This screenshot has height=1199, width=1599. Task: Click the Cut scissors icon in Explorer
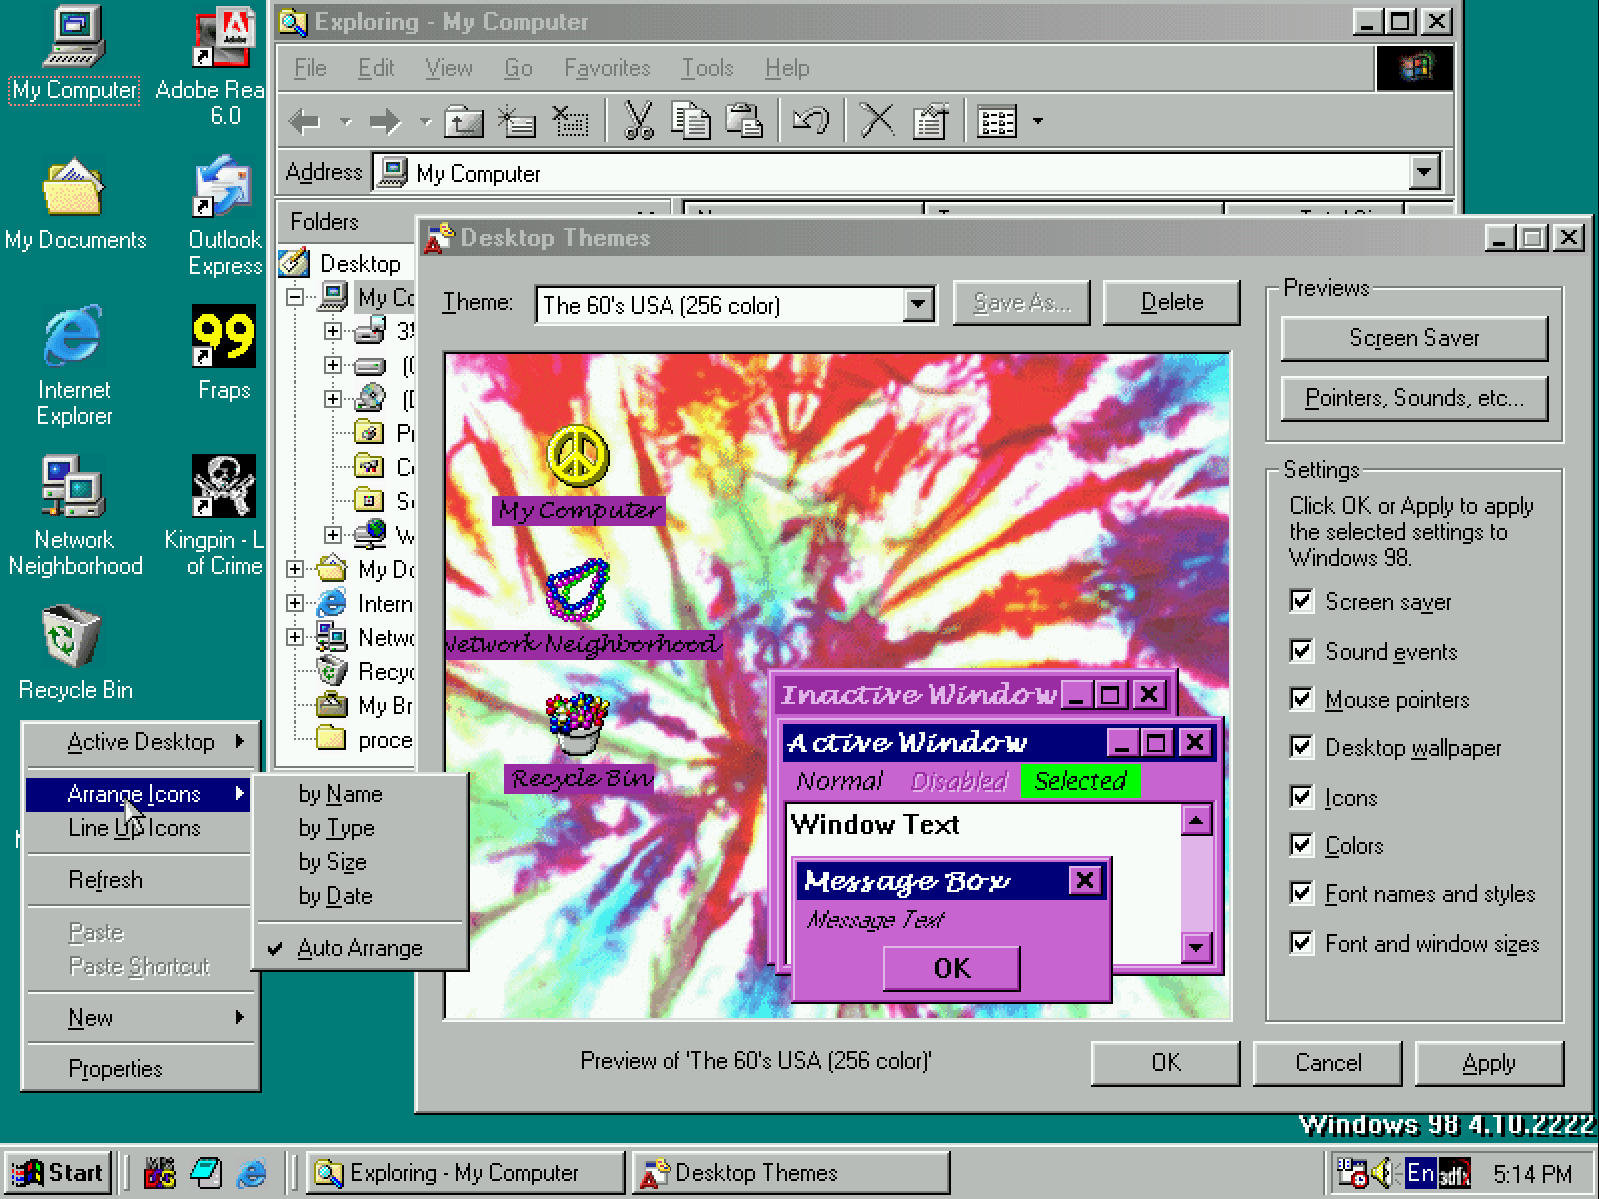[x=637, y=122]
